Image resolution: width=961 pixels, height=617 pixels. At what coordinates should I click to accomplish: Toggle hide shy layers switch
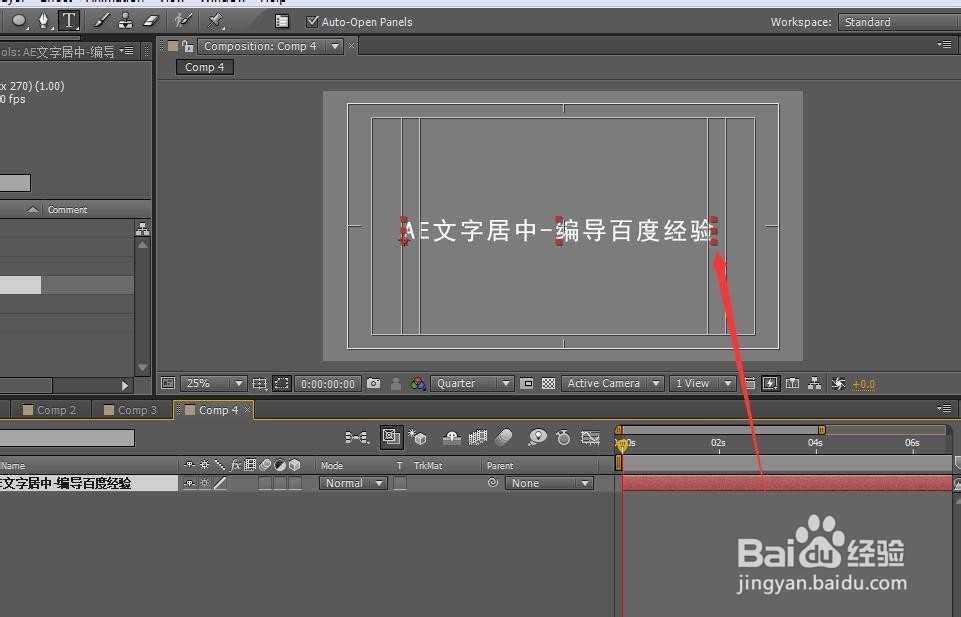(452, 437)
